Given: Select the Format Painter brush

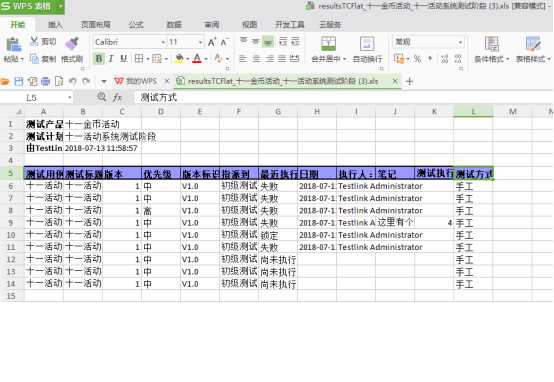Looking at the screenshot, I should [72, 43].
